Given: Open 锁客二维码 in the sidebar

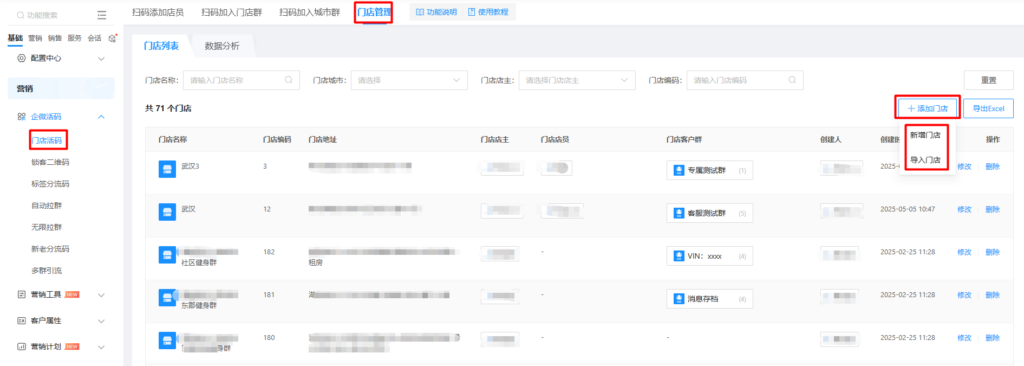Looking at the screenshot, I should click(x=50, y=162).
